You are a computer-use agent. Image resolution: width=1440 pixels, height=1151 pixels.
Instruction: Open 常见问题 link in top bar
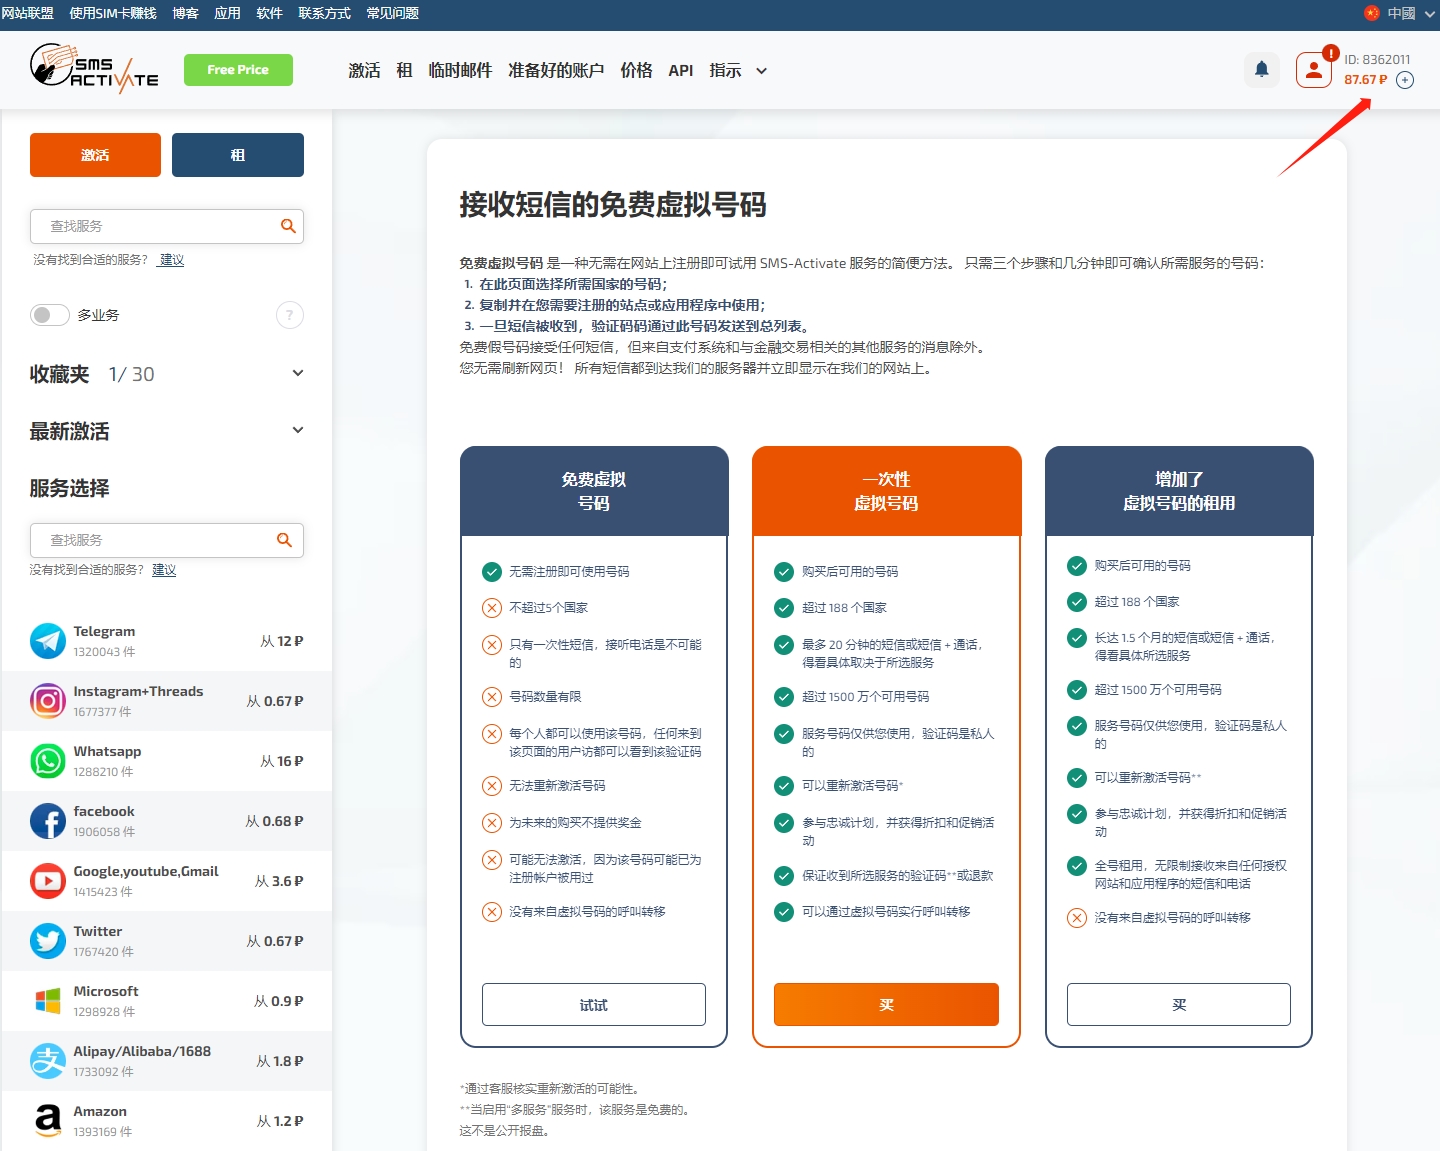tap(392, 13)
